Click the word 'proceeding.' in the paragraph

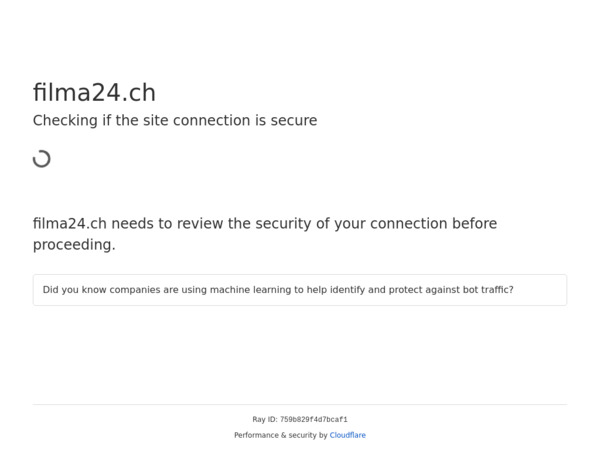click(74, 245)
